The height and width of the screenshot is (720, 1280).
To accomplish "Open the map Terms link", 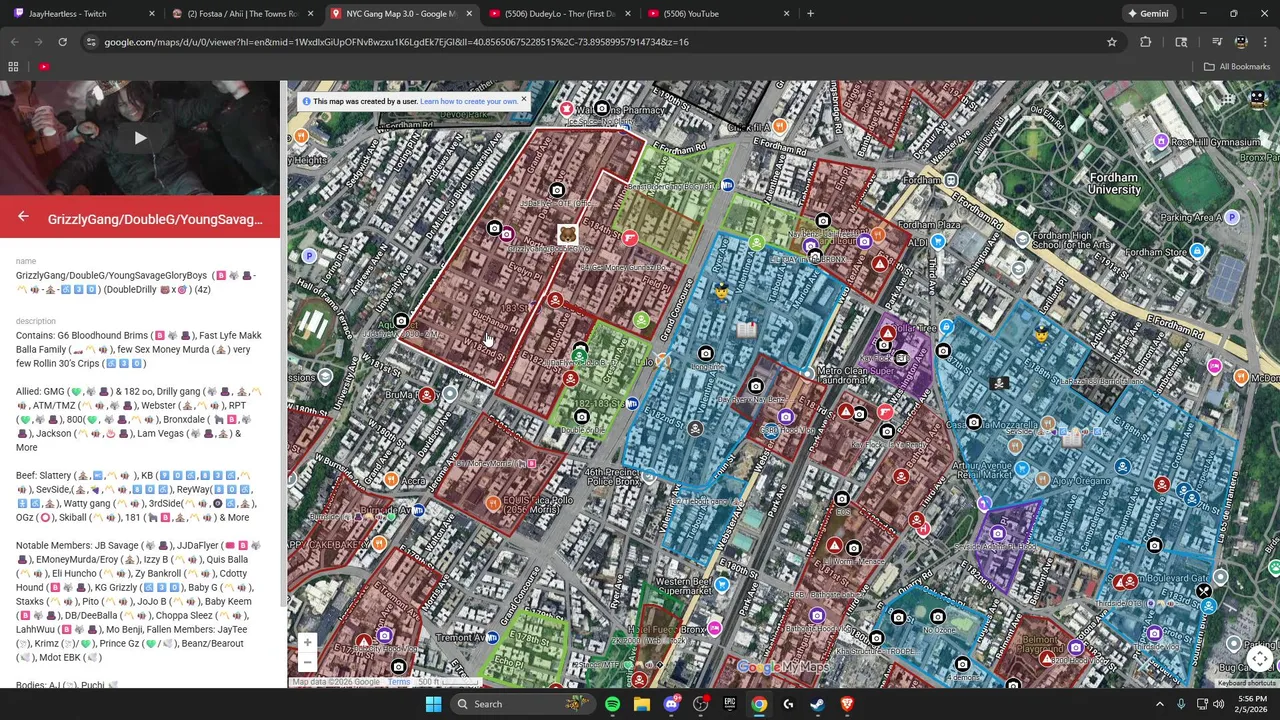I will point(399,682).
